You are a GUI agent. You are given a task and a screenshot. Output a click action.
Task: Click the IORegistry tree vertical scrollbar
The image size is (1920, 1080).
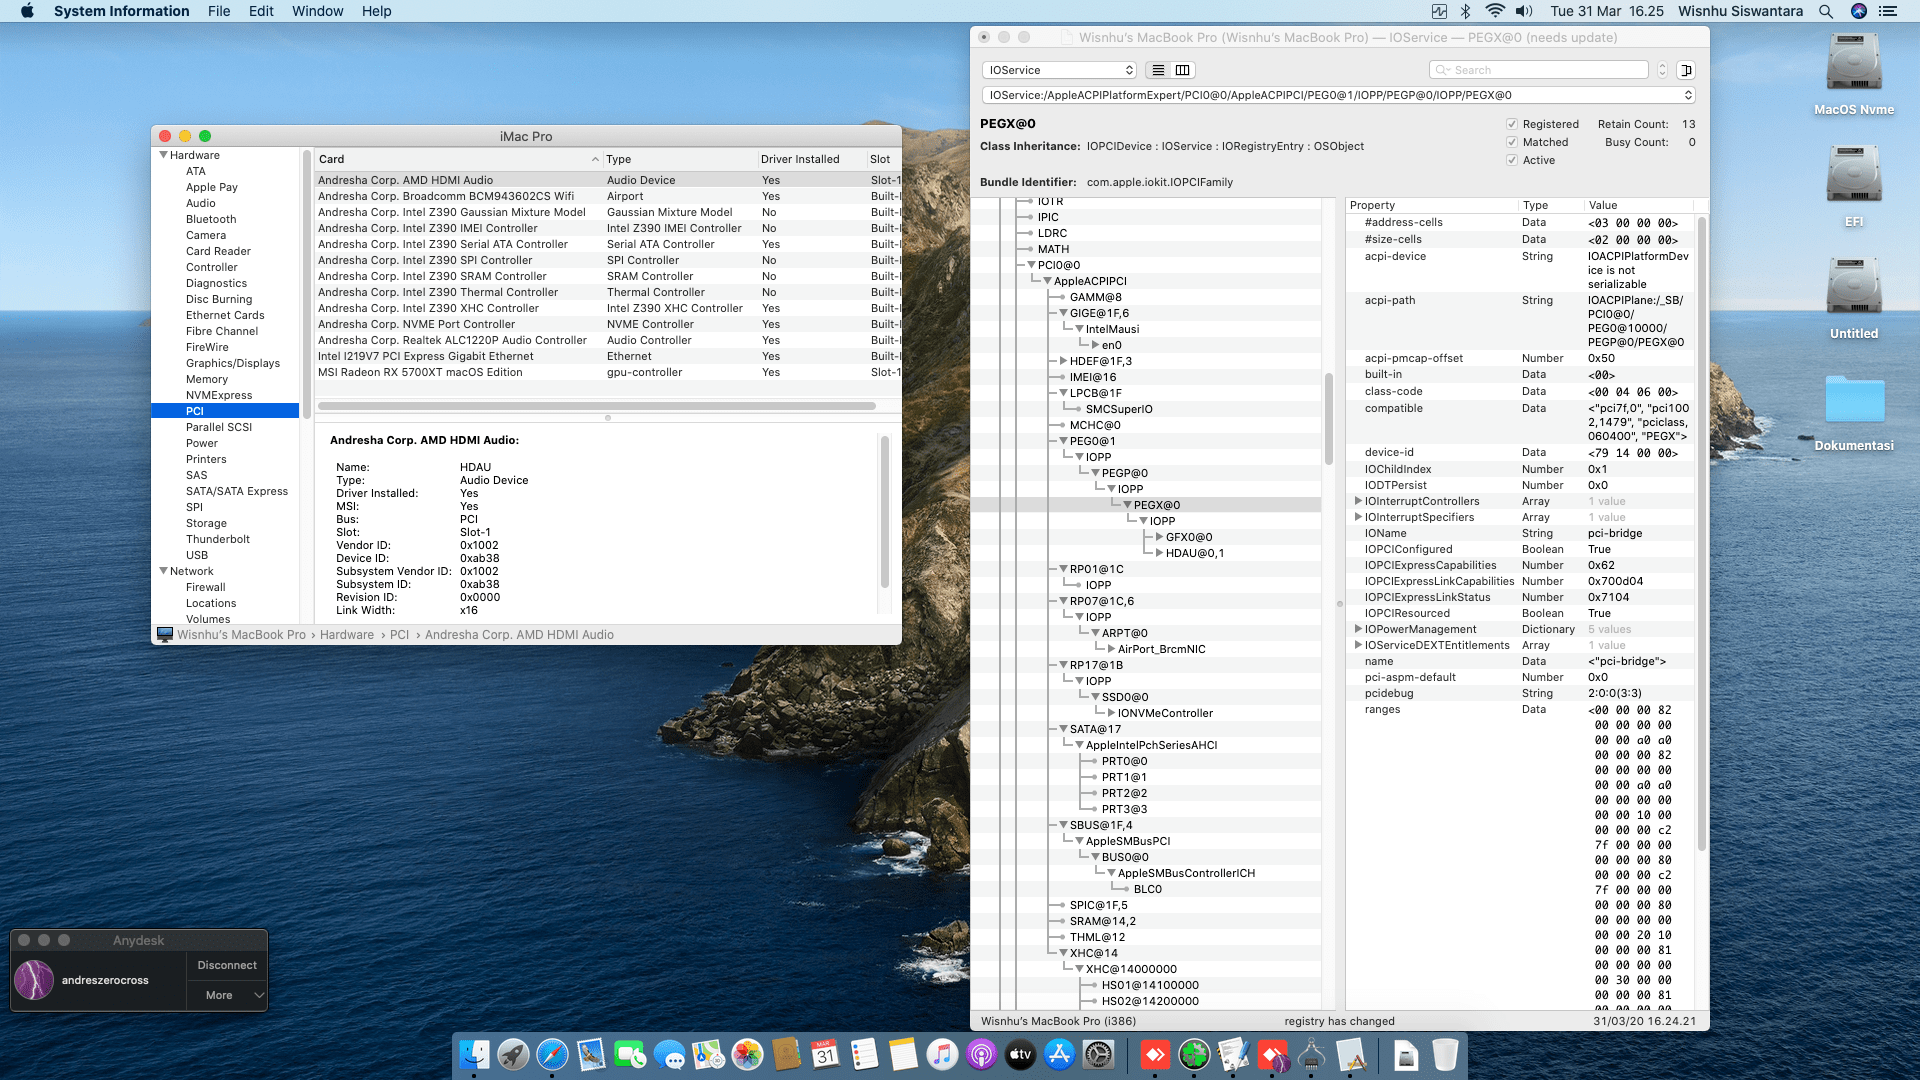(1329, 419)
